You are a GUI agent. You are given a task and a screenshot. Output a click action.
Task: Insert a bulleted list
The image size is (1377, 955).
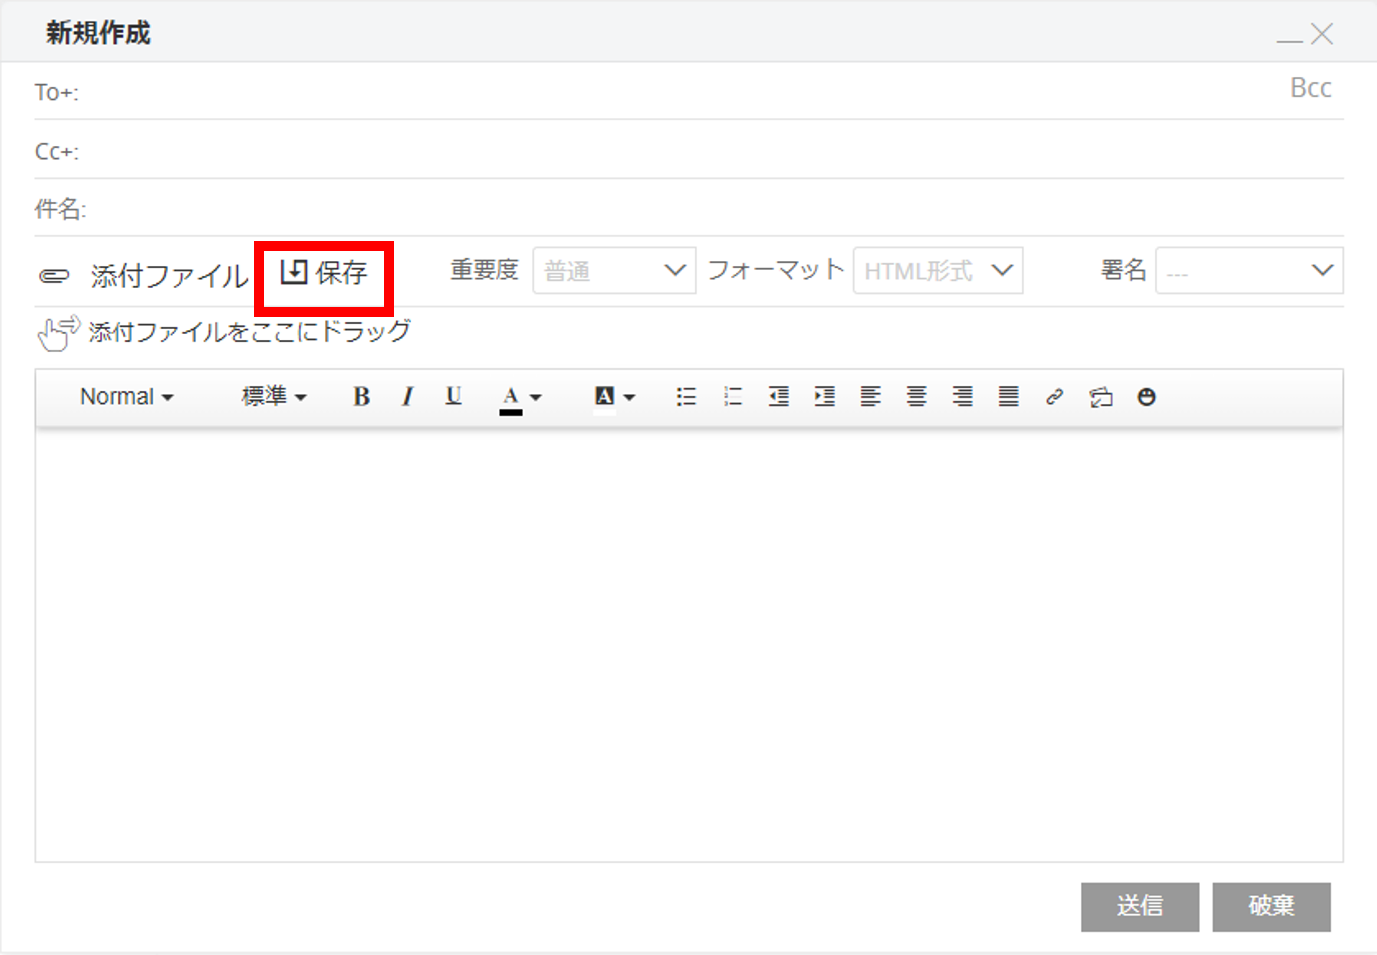coord(686,397)
